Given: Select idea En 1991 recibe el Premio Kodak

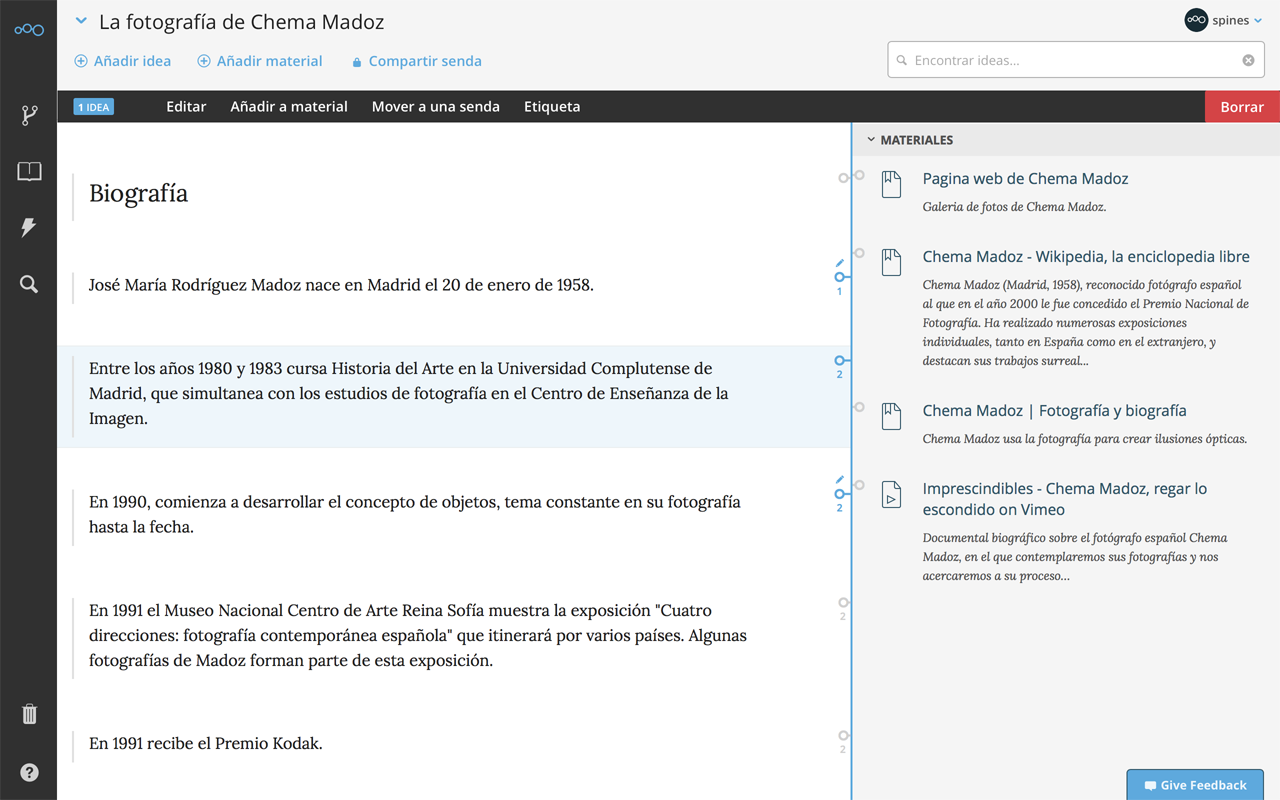Looking at the screenshot, I should click(x=206, y=744).
